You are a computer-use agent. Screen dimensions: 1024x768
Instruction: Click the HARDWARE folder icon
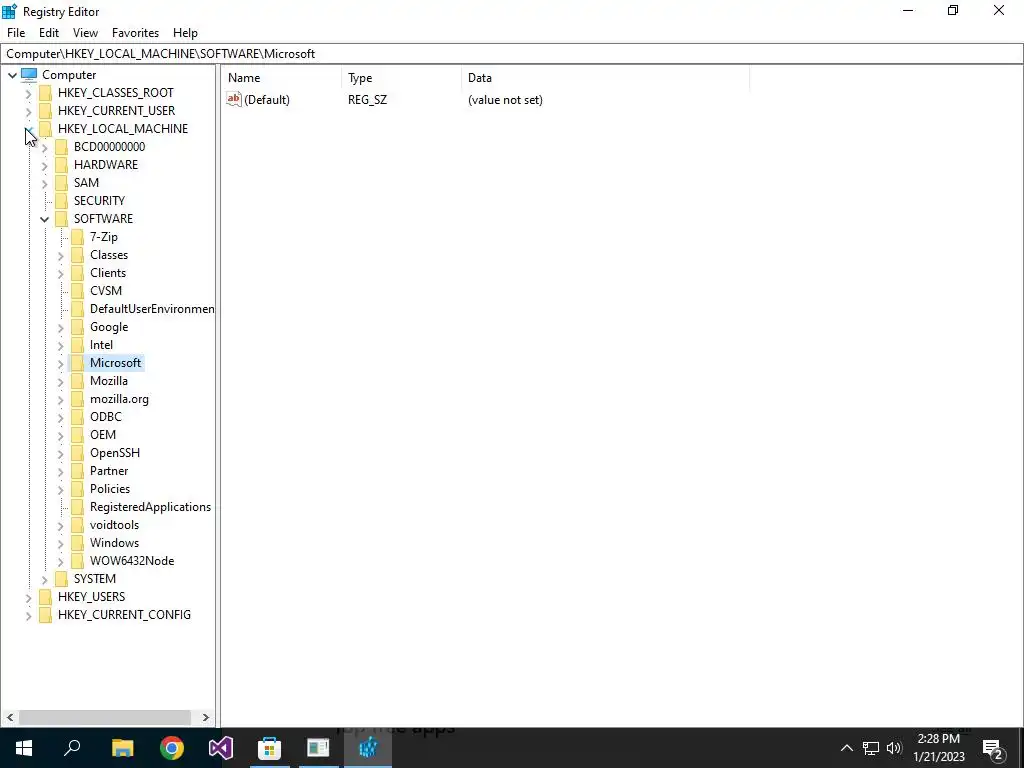[x=61, y=165]
